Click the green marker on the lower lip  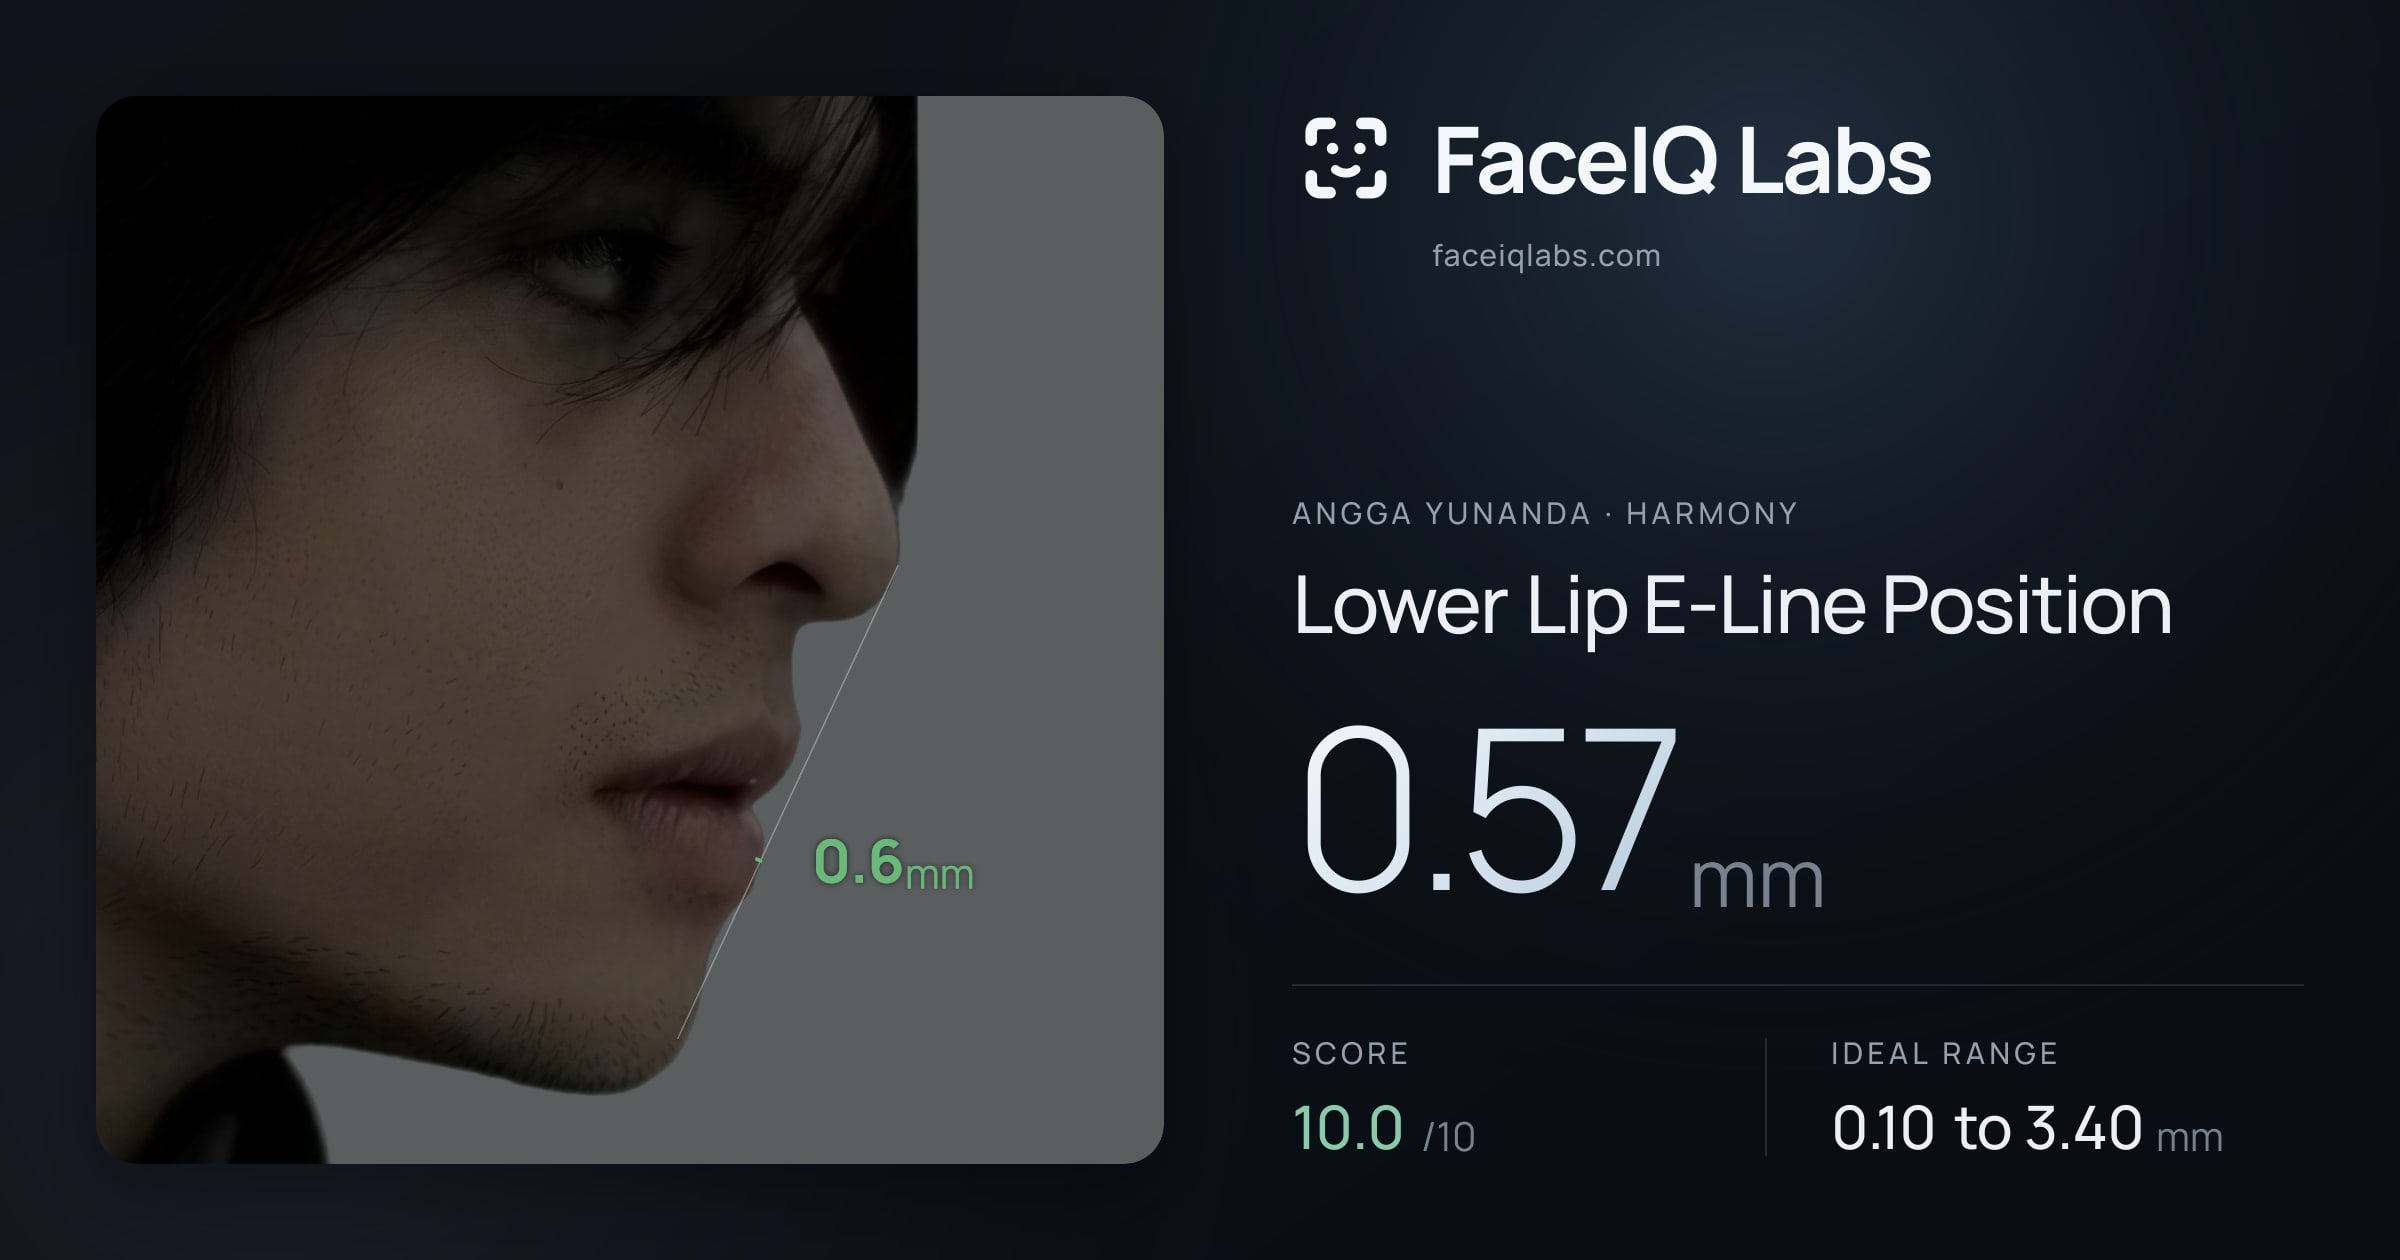coord(758,859)
